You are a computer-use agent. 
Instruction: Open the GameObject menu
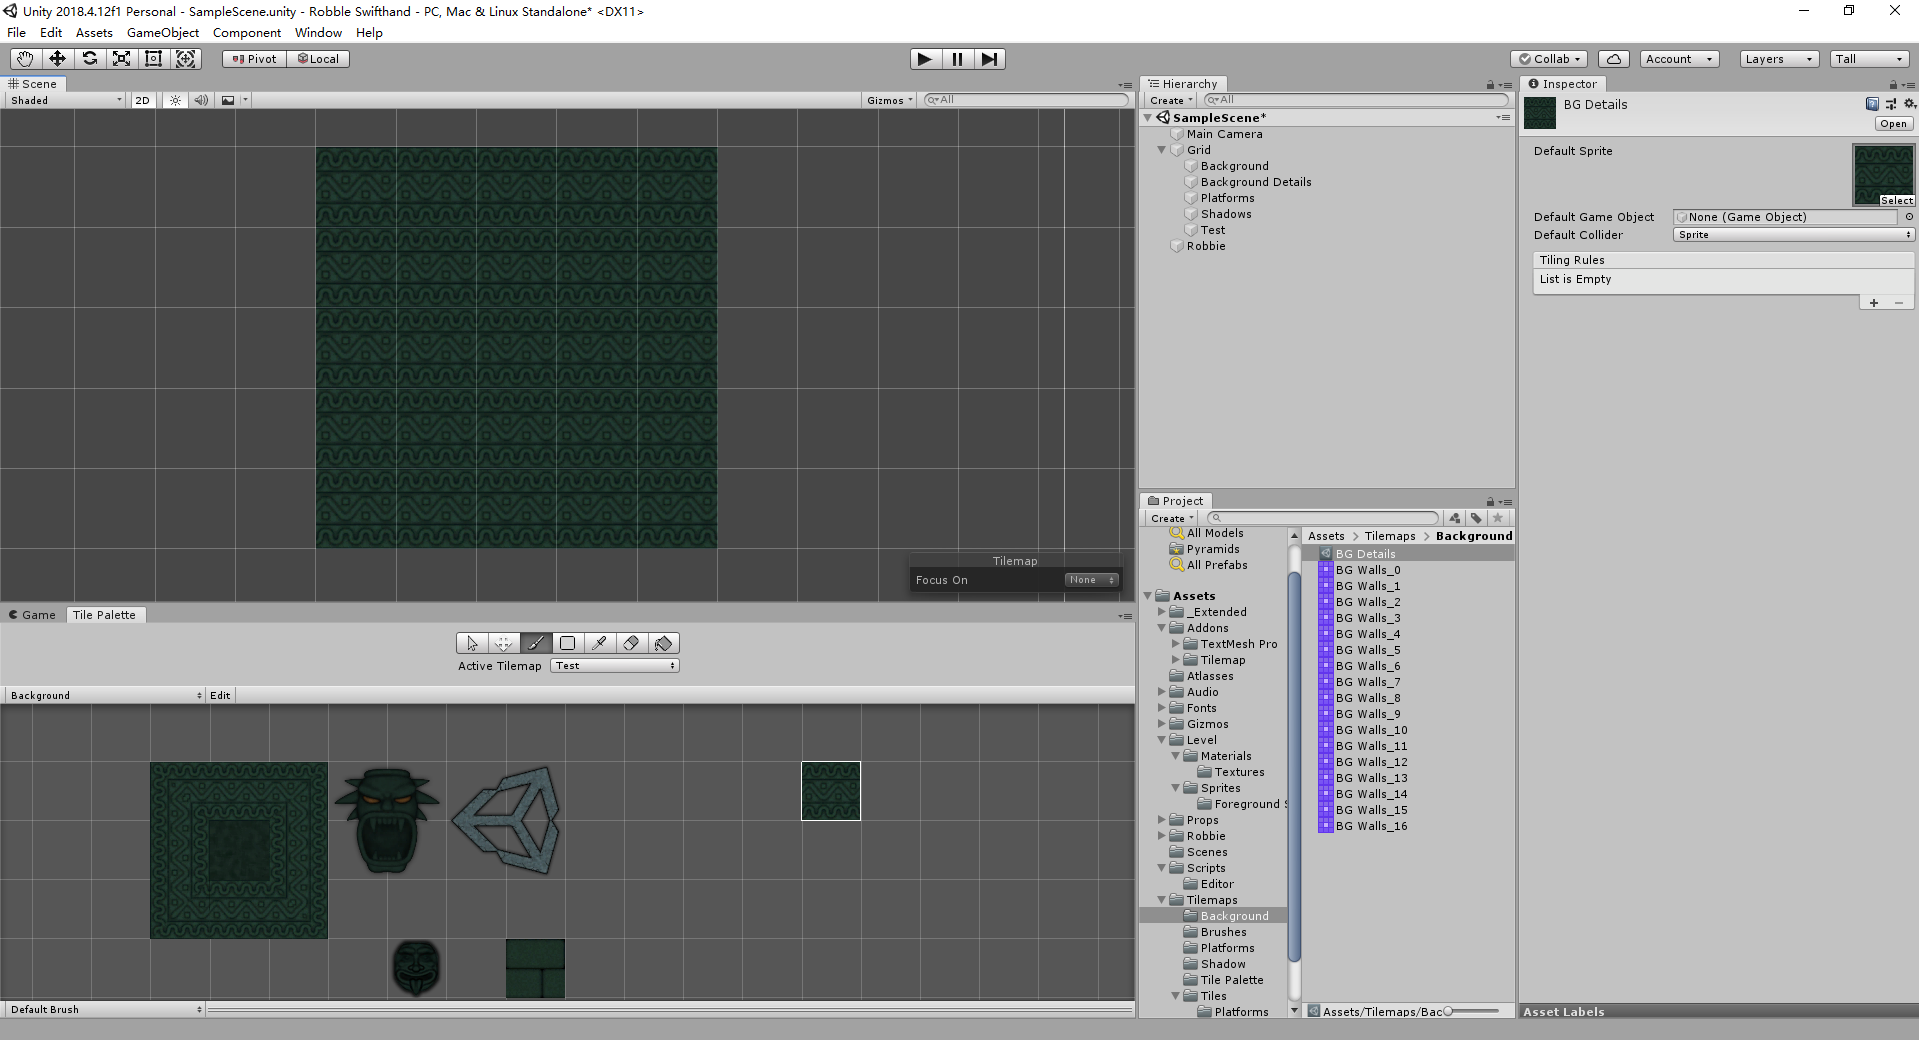(x=163, y=33)
